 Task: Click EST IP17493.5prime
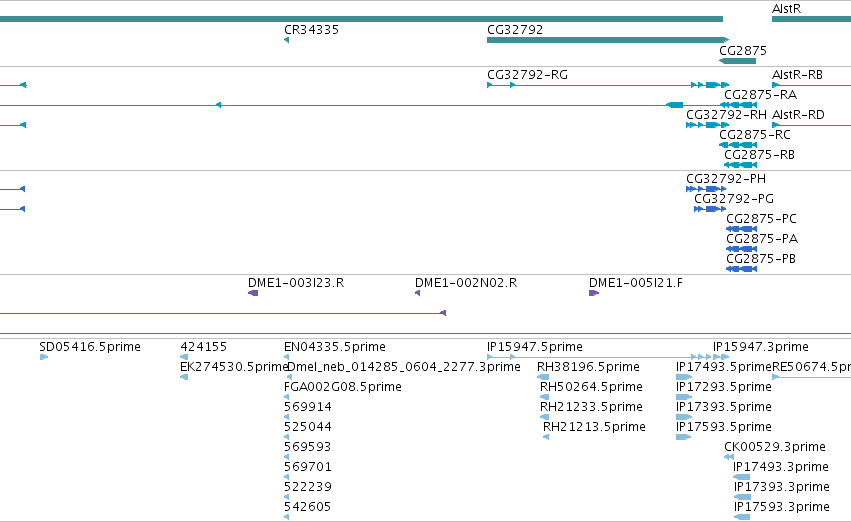point(723,367)
